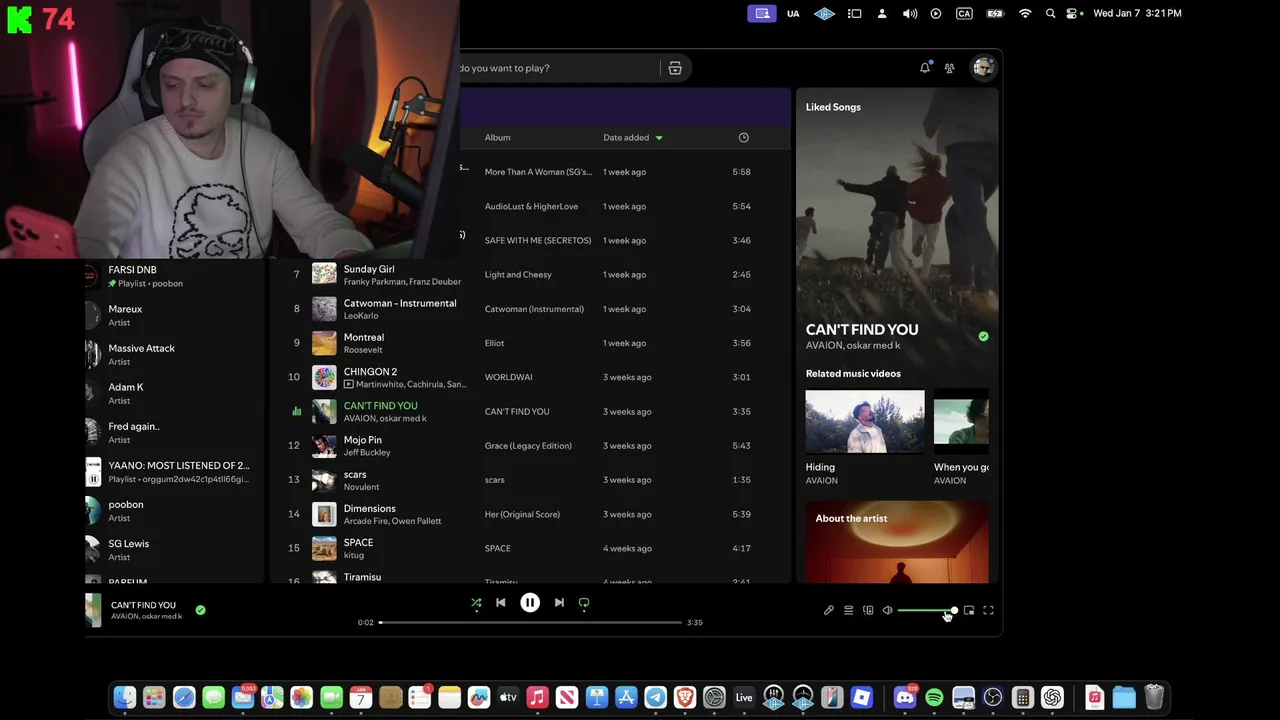Open Control Center in the menu bar
The height and width of the screenshot is (720, 1280).
click(x=1072, y=13)
